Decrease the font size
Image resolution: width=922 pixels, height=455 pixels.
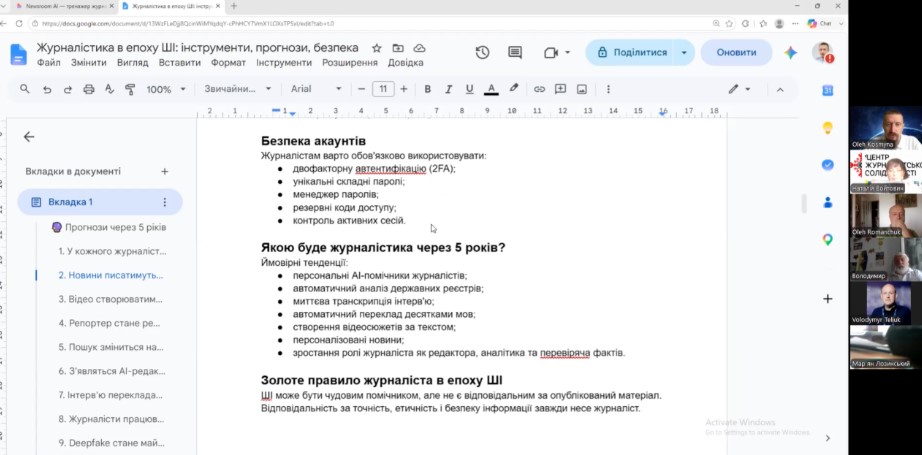pos(362,89)
